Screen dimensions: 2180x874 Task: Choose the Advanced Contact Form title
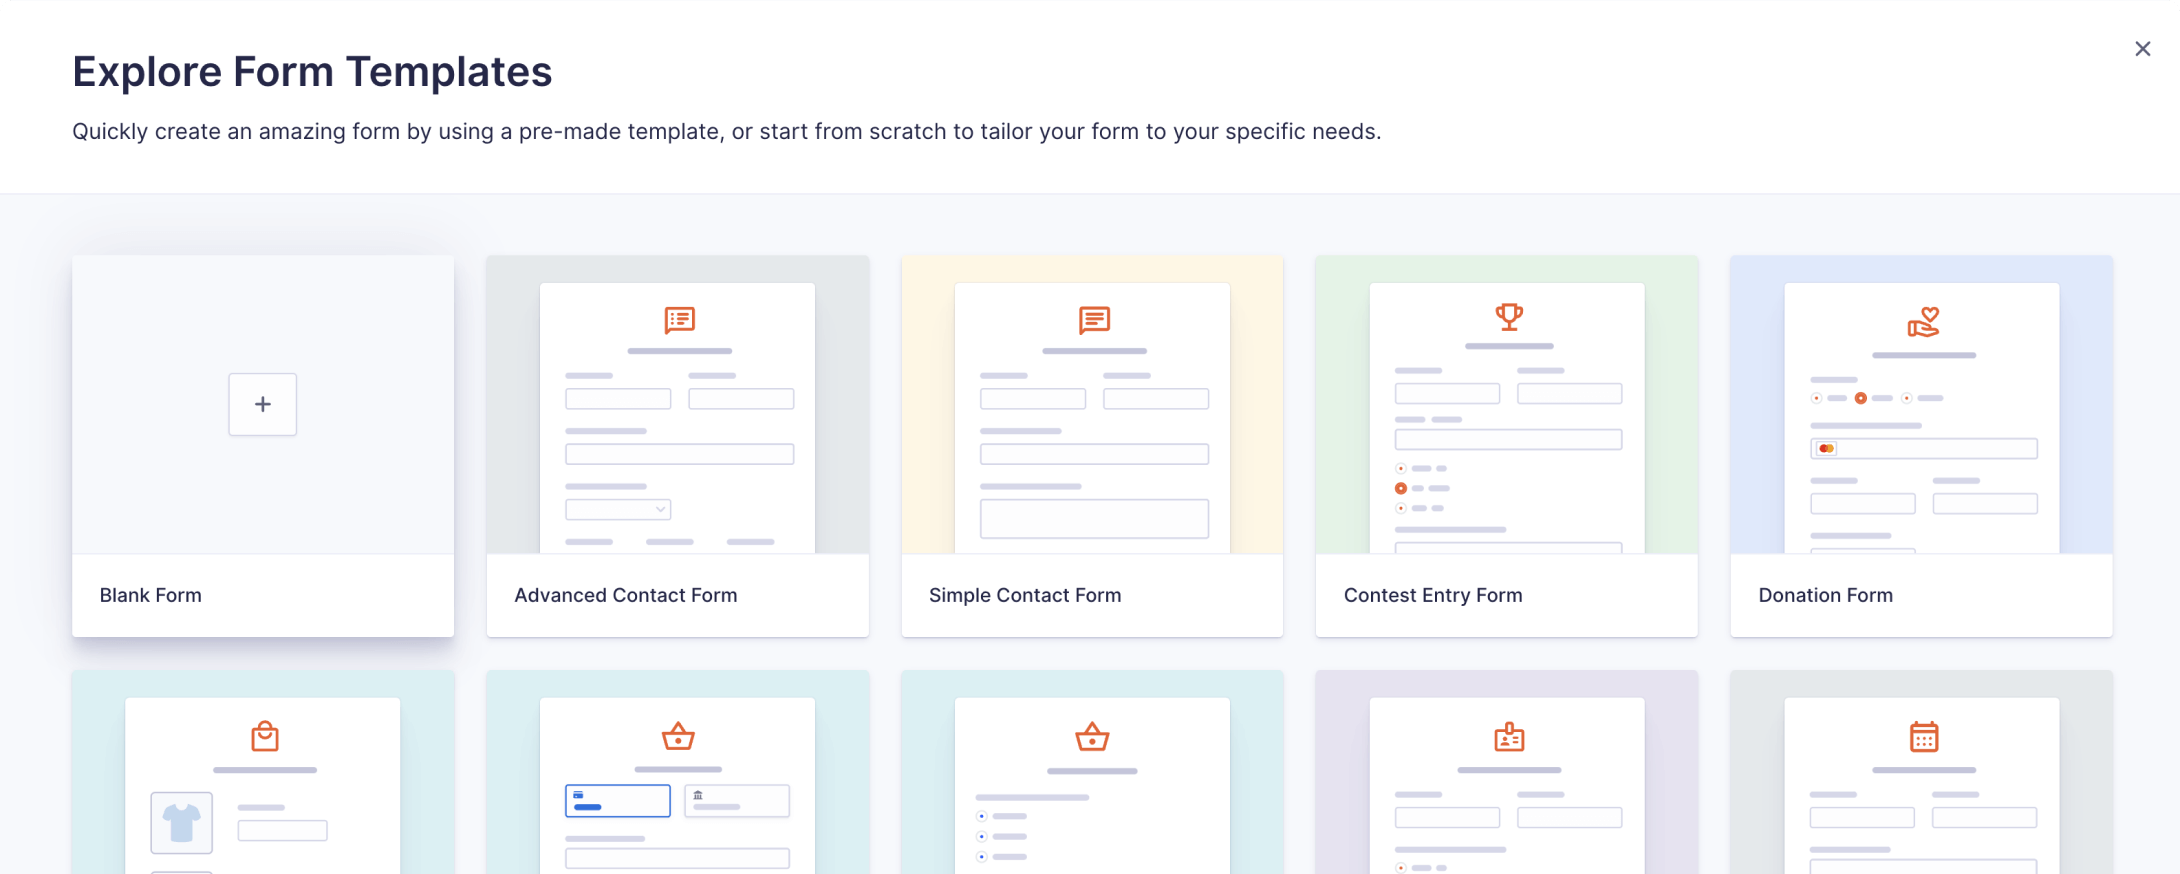(625, 595)
